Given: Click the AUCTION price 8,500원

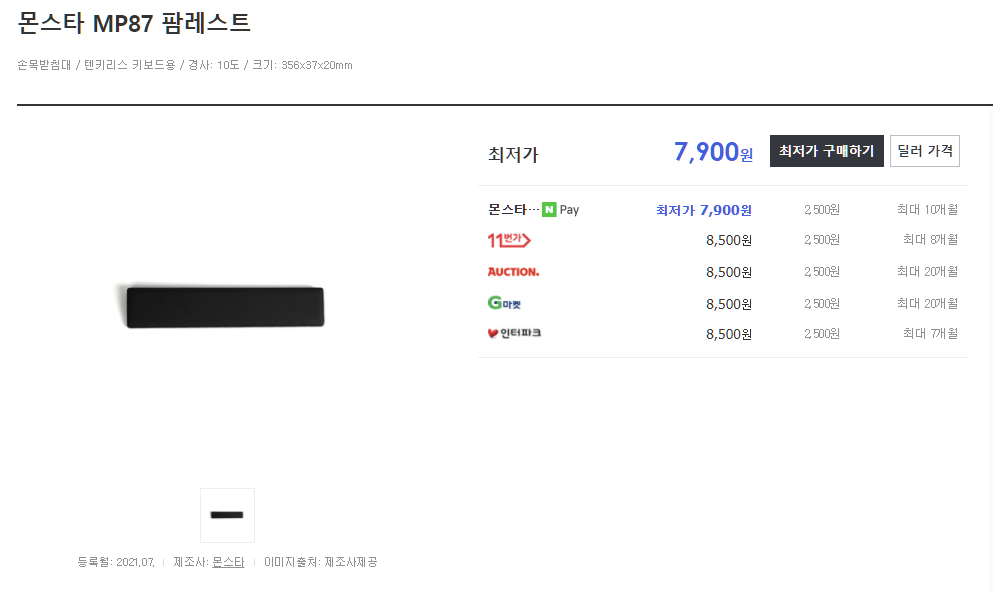Looking at the screenshot, I should [729, 272].
